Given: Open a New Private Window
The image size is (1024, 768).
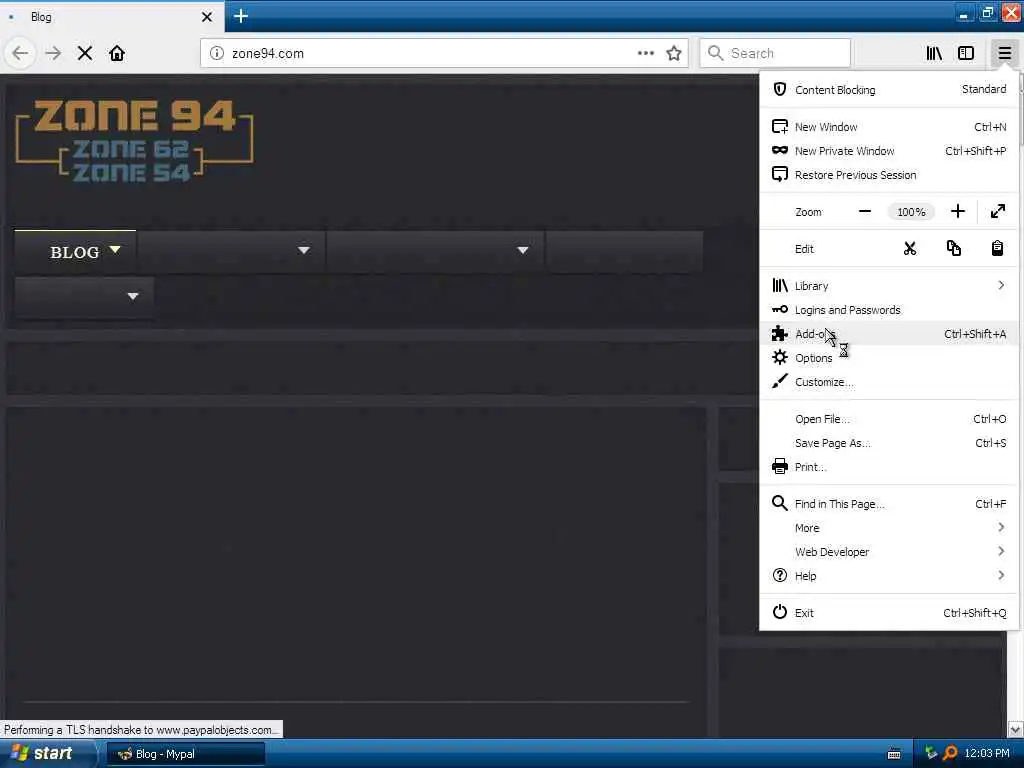Looking at the screenshot, I should [889, 151].
